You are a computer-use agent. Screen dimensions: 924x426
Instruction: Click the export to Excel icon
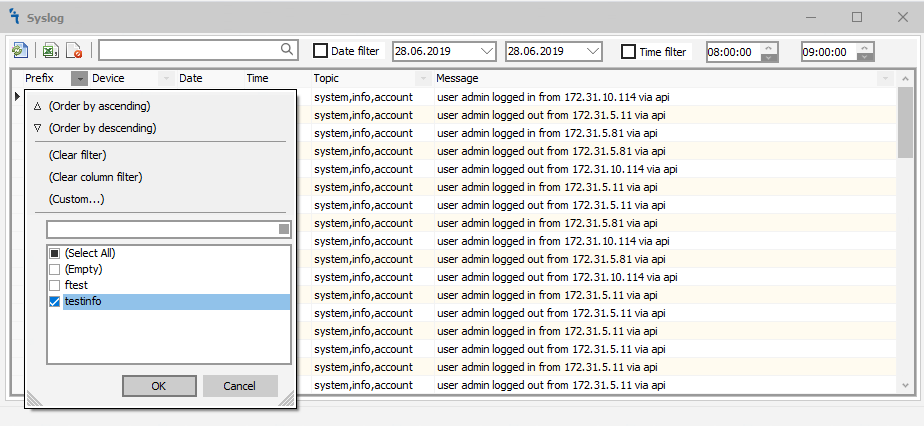coord(50,51)
